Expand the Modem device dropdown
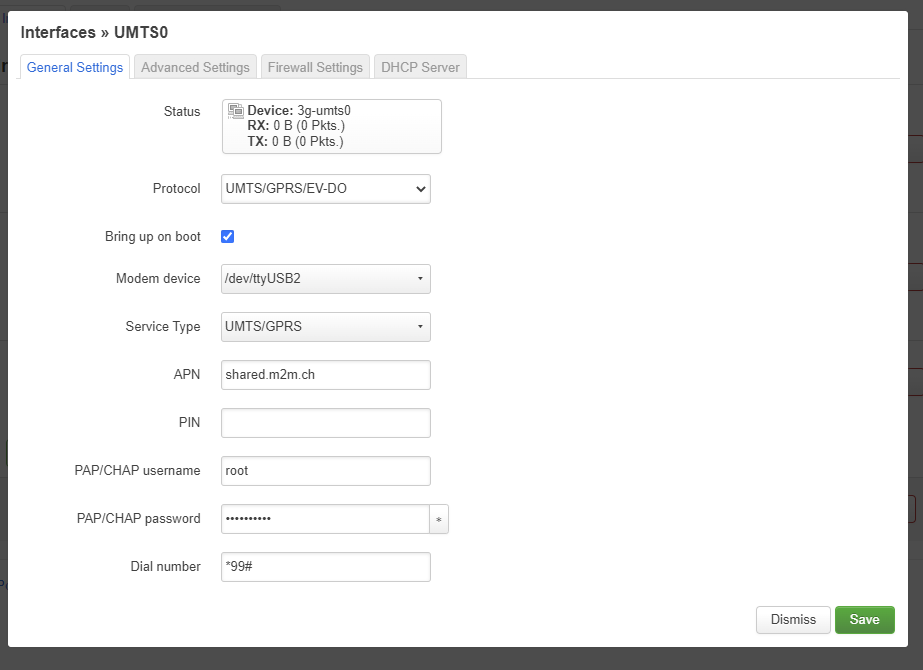Screen dimensions: 923x670 (326, 279)
